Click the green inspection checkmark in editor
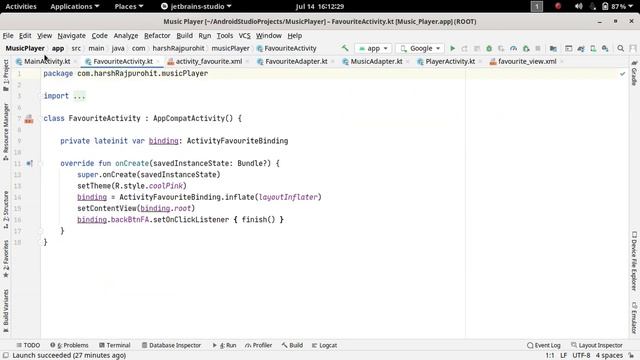The height and width of the screenshot is (360, 640). coord(622,74)
